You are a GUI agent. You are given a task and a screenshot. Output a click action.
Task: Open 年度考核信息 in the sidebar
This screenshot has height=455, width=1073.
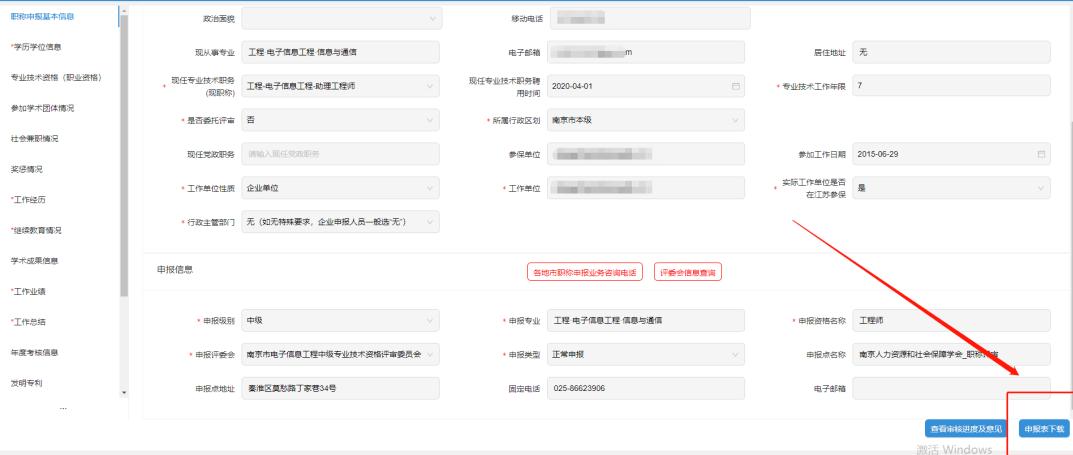click(34, 353)
